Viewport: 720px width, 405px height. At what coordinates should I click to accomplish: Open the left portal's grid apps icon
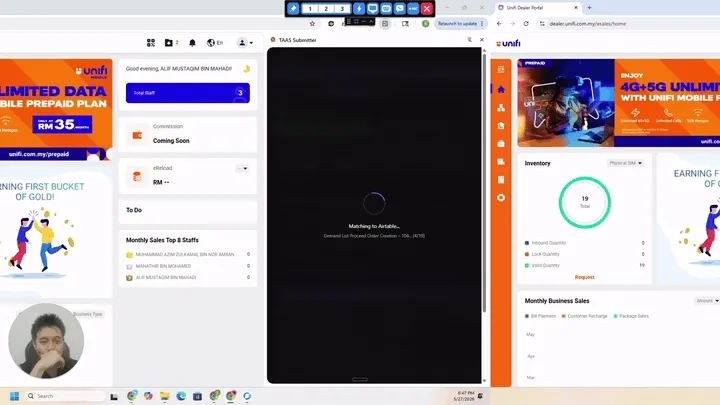pos(151,43)
